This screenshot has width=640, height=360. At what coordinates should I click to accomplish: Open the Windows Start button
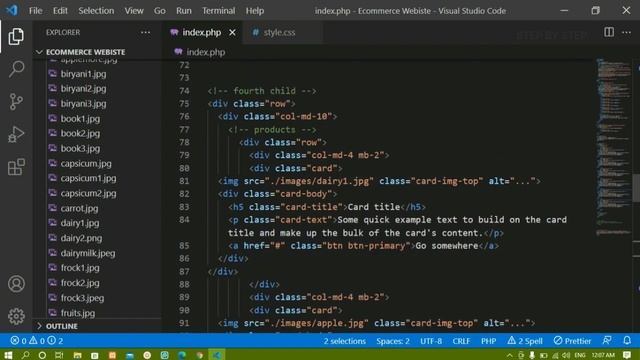[x=8, y=355]
